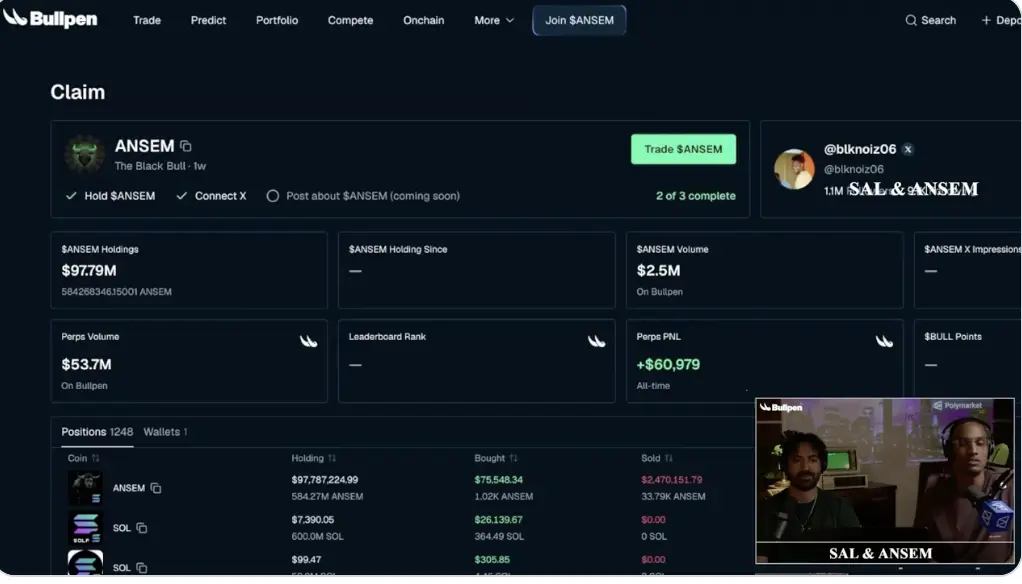Viewport: 1022px width, 584px height.
Task: Click the X badge next to @blknoiz06
Action: point(907,149)
